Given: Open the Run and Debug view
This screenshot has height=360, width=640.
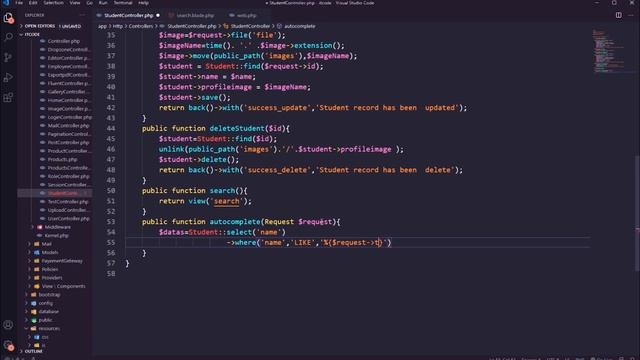Looking at the screenshot, I should [8, 77].
